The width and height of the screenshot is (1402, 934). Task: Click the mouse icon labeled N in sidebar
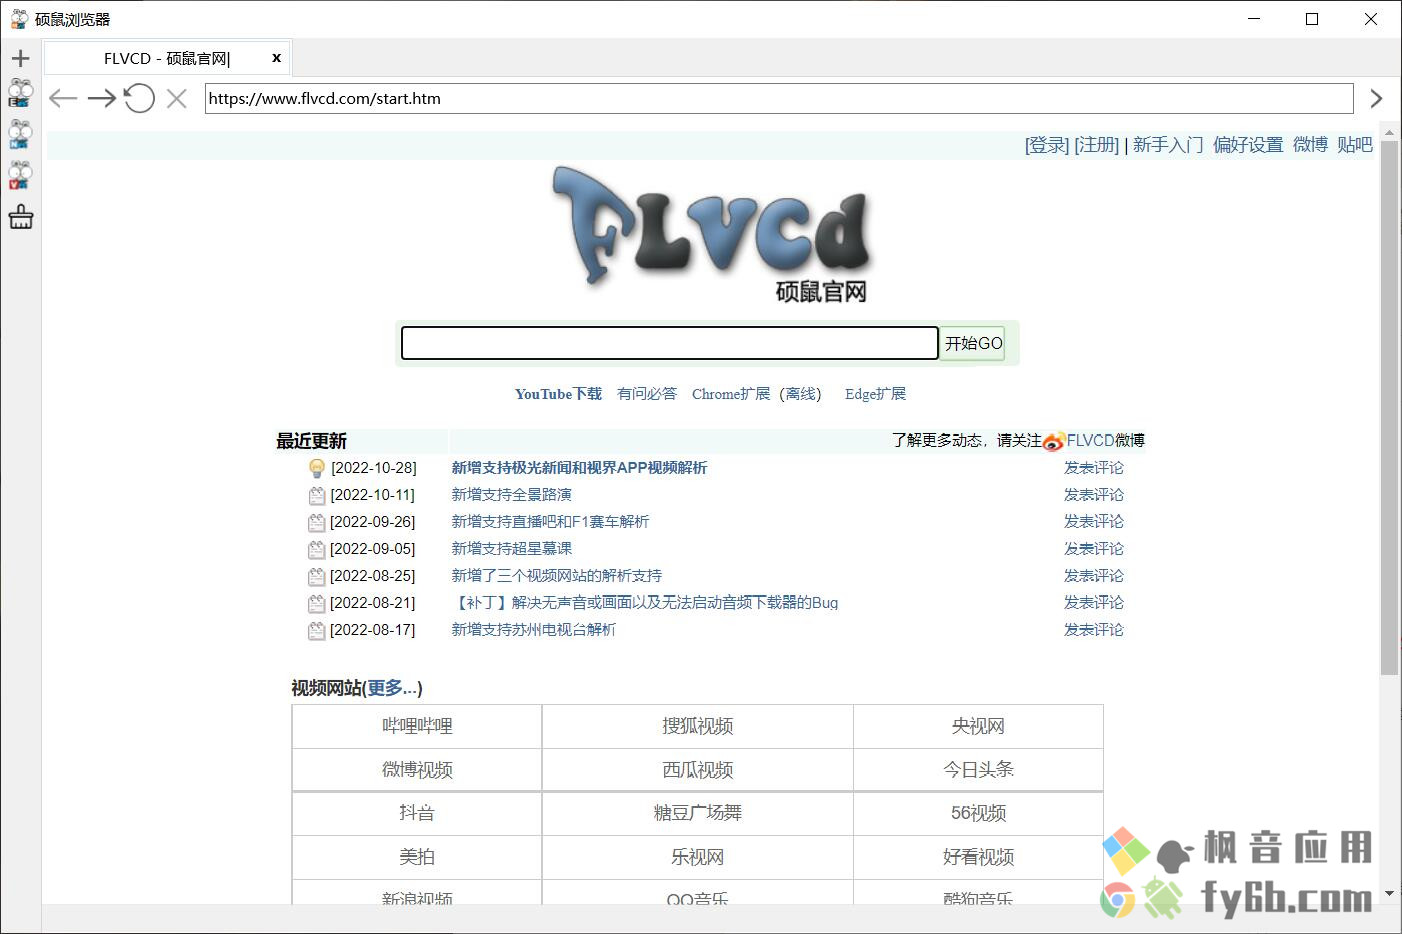[x=20, y=134]
